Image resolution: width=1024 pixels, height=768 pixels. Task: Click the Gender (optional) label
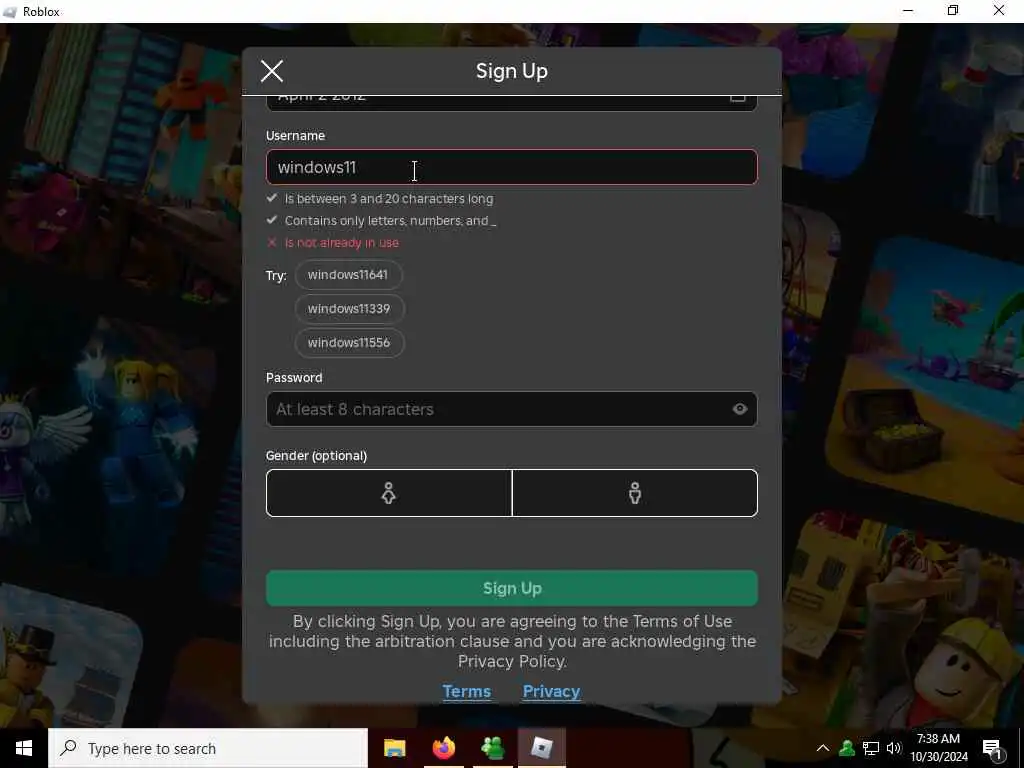[x=316, y=456]
